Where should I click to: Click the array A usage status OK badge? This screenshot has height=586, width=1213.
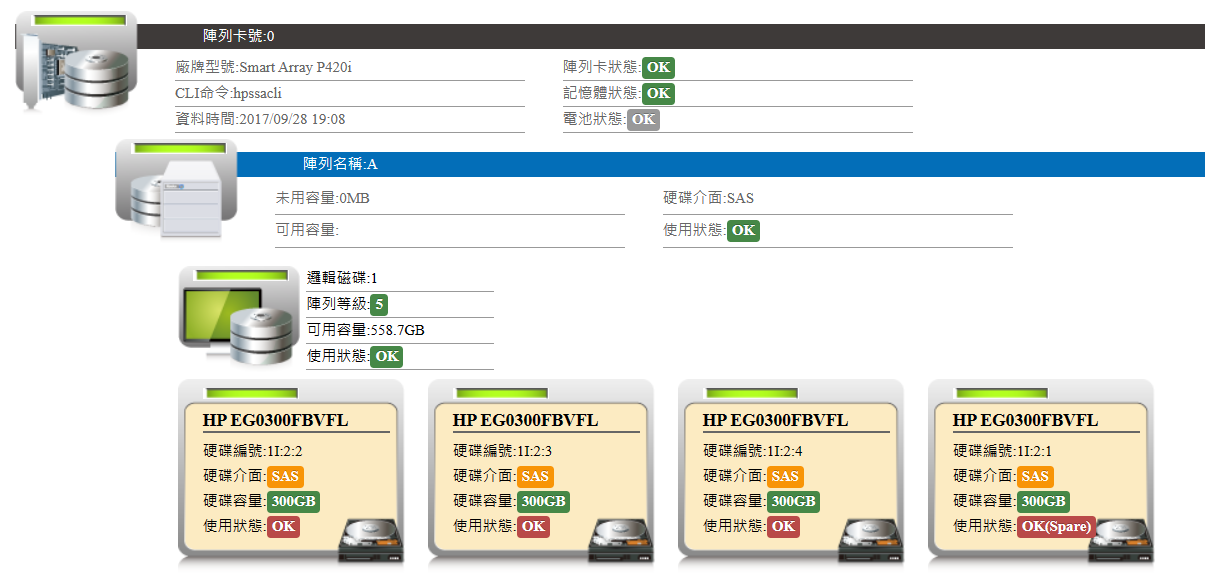(x=742, y=231)
